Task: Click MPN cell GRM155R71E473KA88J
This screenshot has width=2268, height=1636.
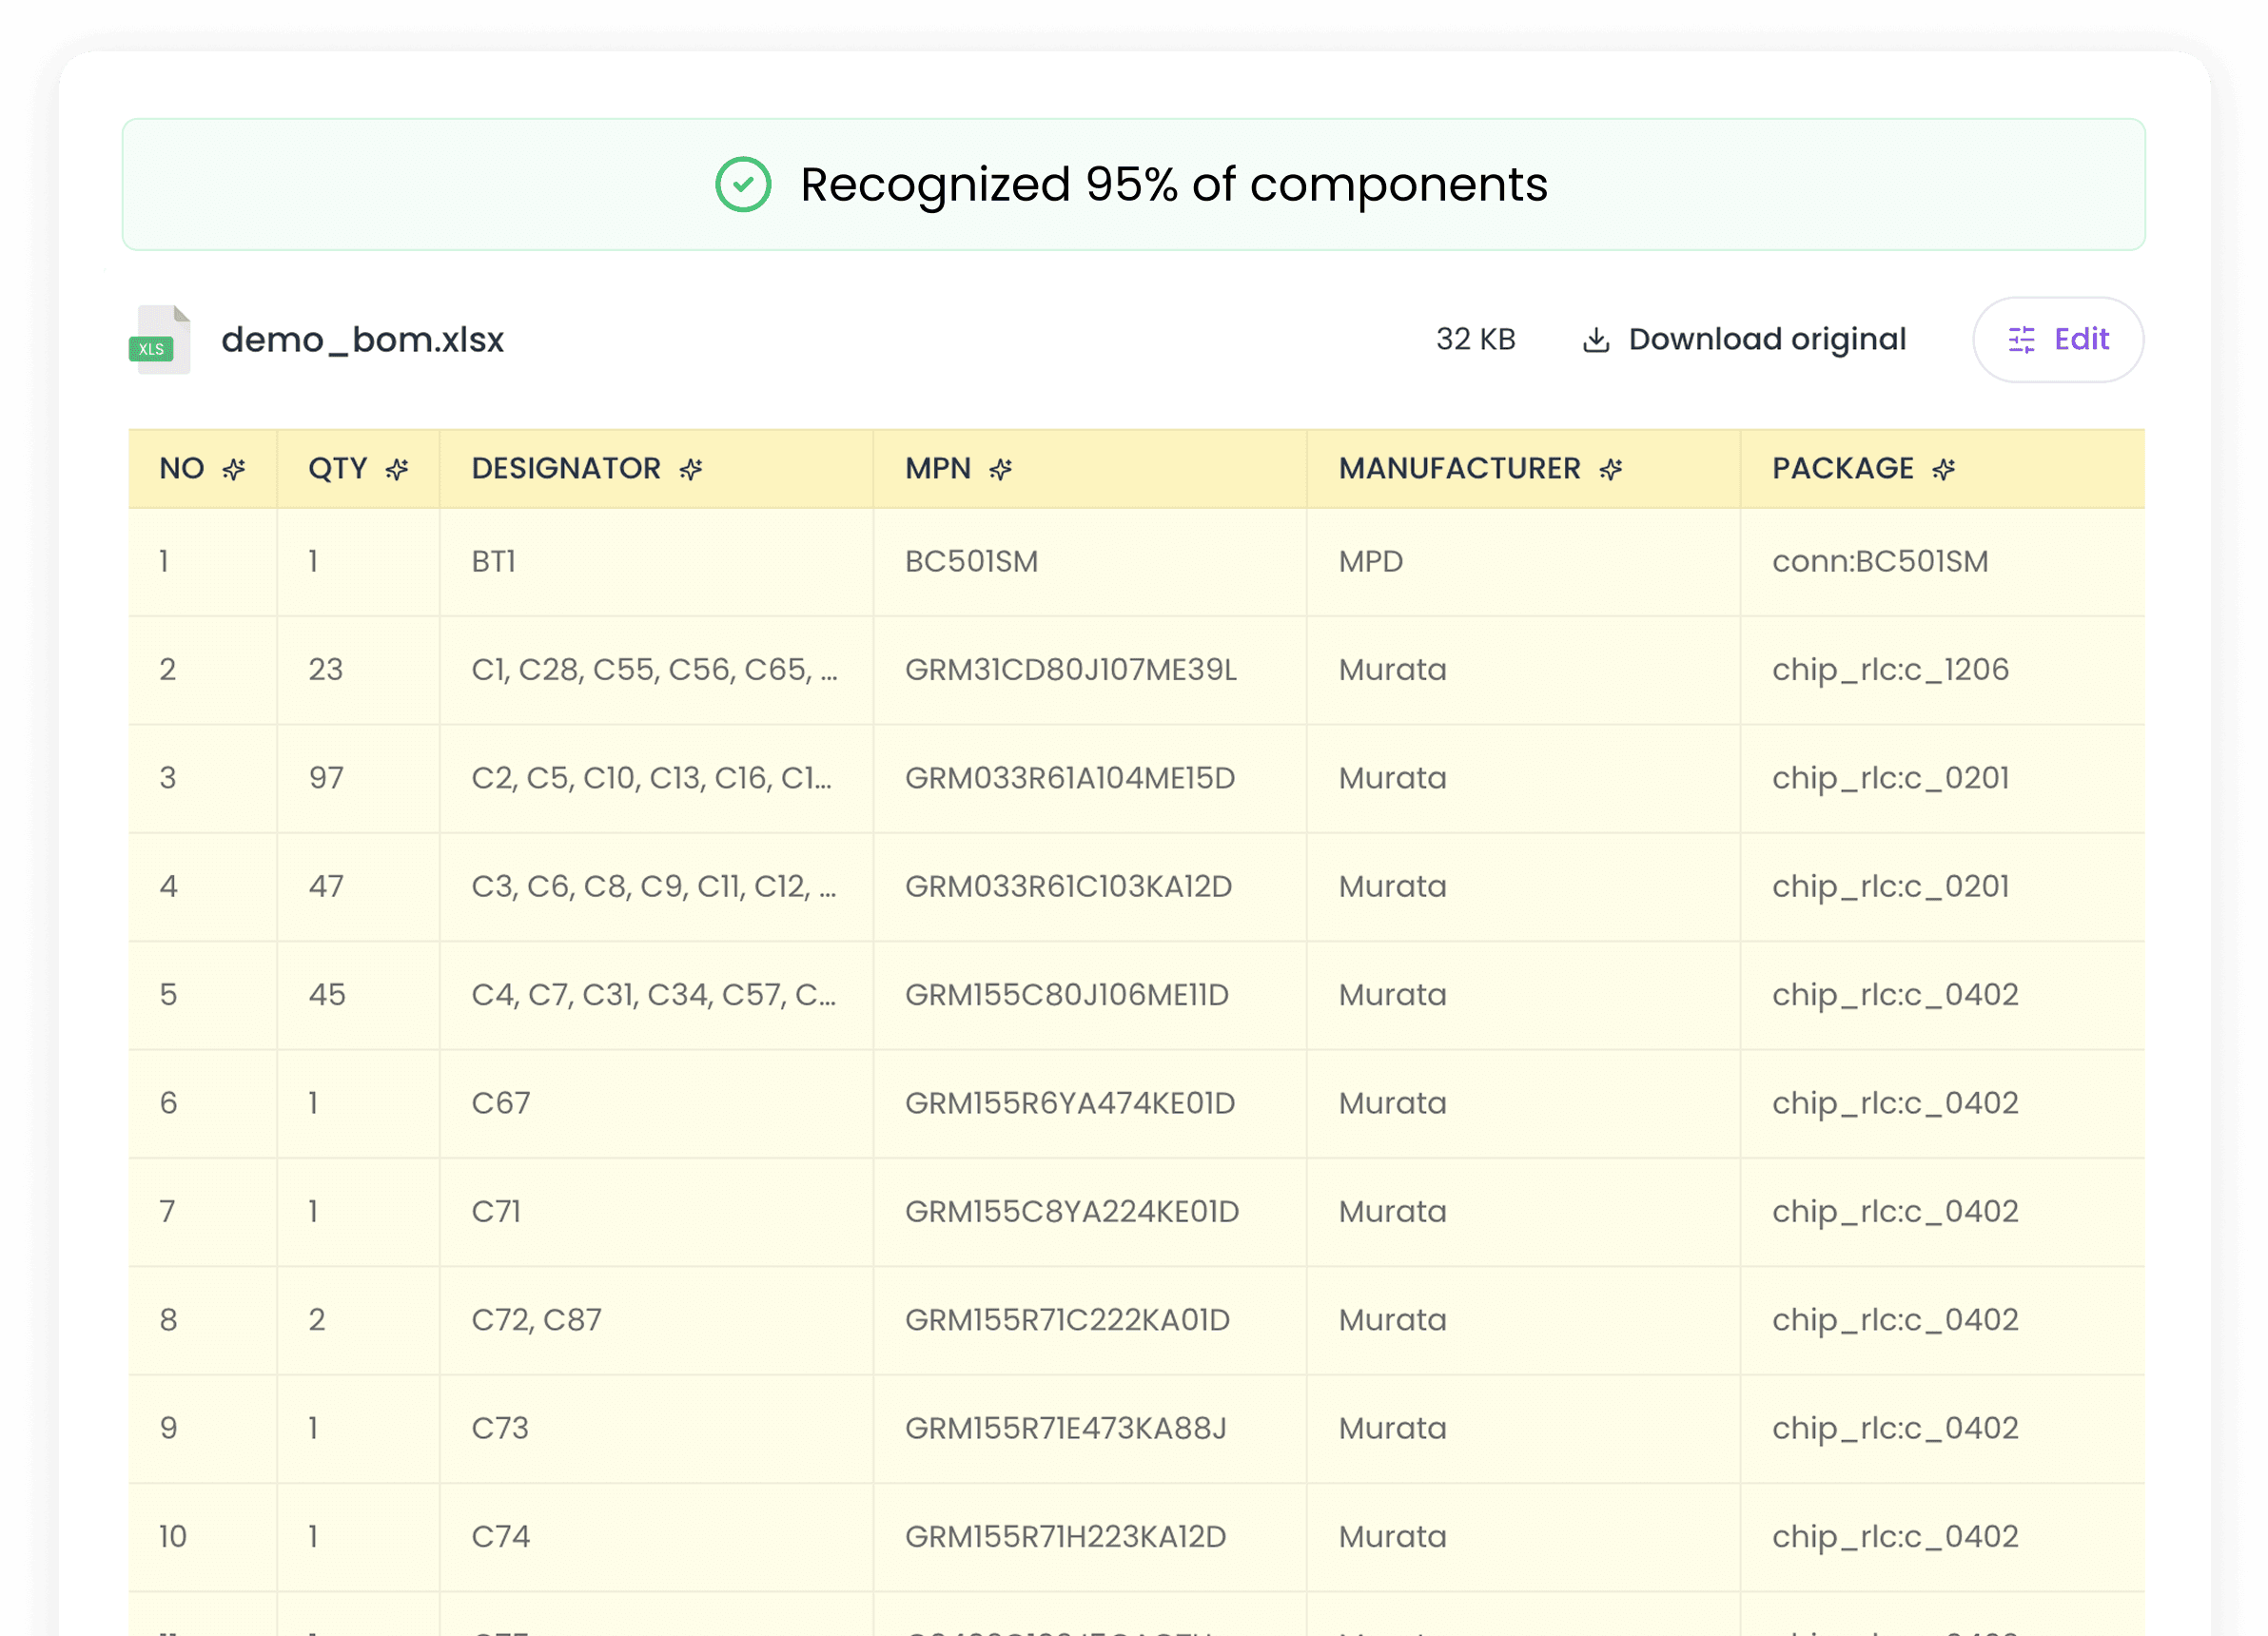Action: coord(1090,1428)
